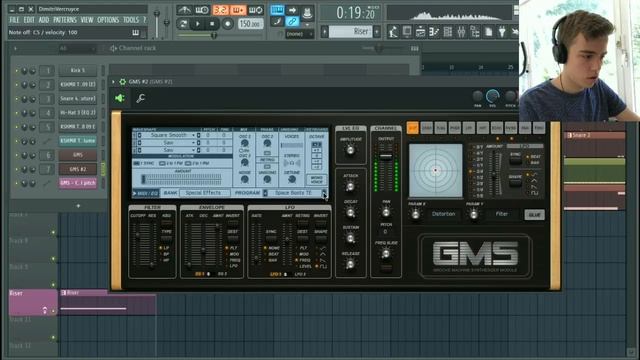Click the play button in transport
Viewport: 640px width, 360px height.
point(198,24)
